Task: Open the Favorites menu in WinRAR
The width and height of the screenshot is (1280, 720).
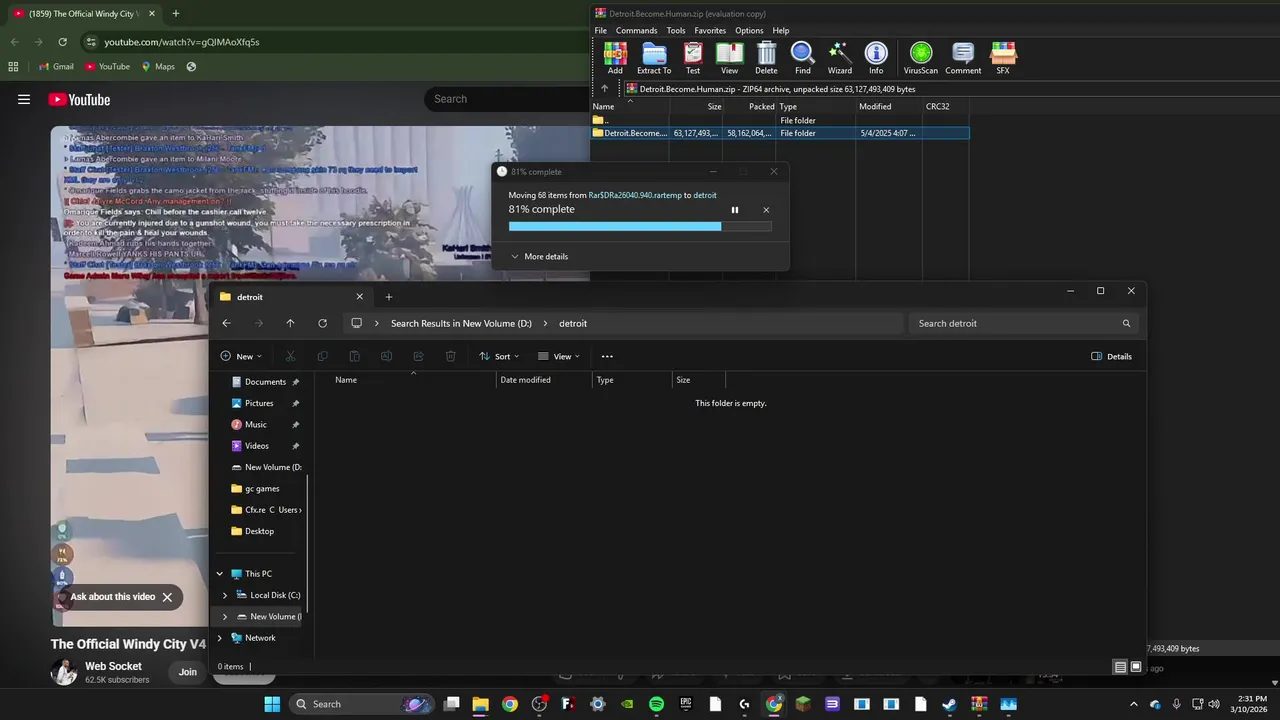Action: (710, 31)
